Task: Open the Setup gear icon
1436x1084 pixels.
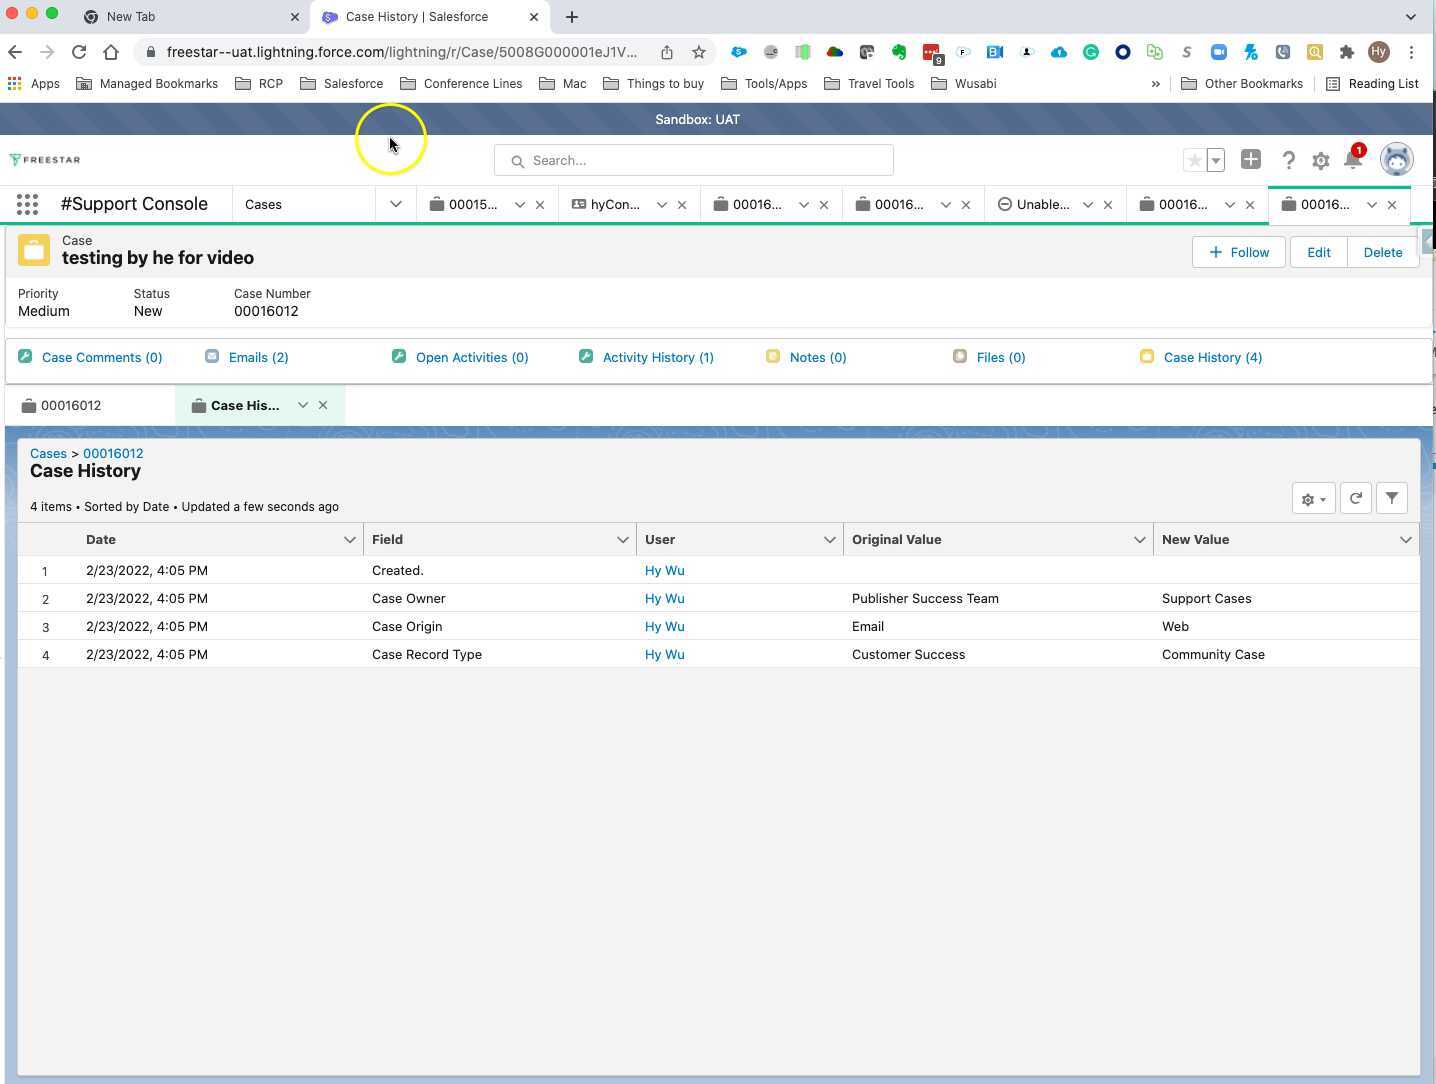Action: click(x=1321, y=160)
